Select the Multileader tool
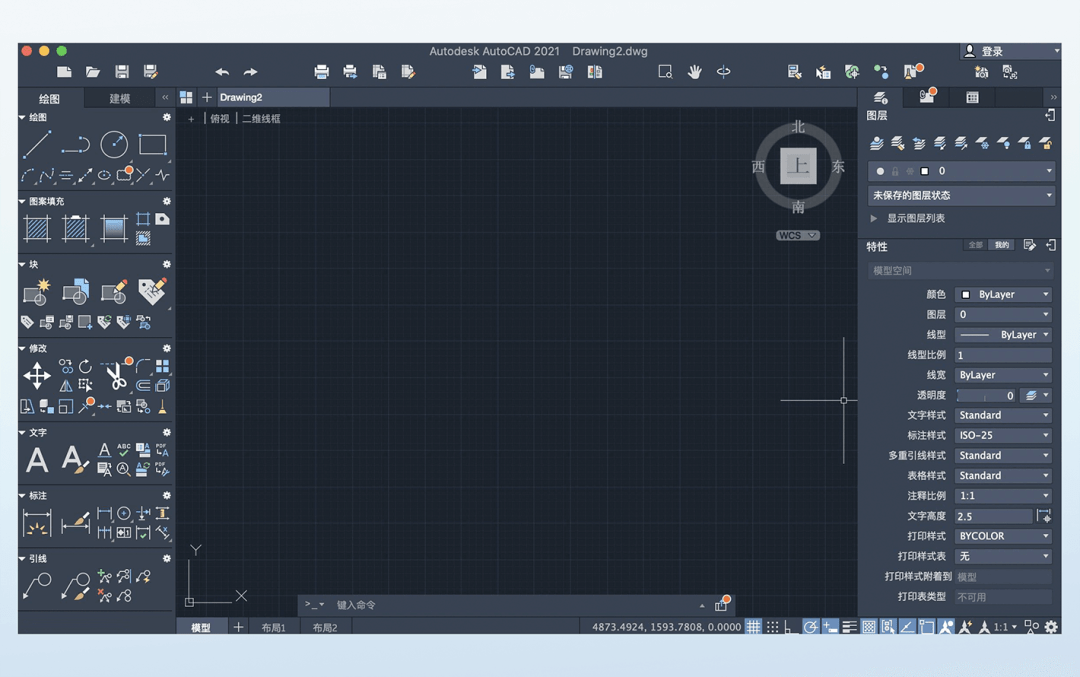Image resolution: width=1080 pixels, height=677 pixels. coord(37,586)
